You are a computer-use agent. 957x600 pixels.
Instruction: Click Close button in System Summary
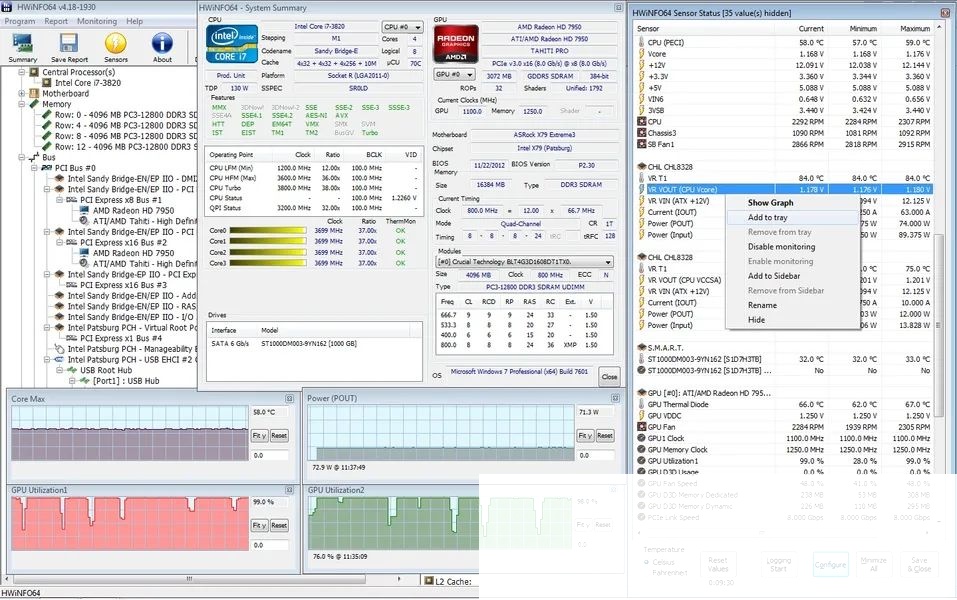(x=609, y=377)
